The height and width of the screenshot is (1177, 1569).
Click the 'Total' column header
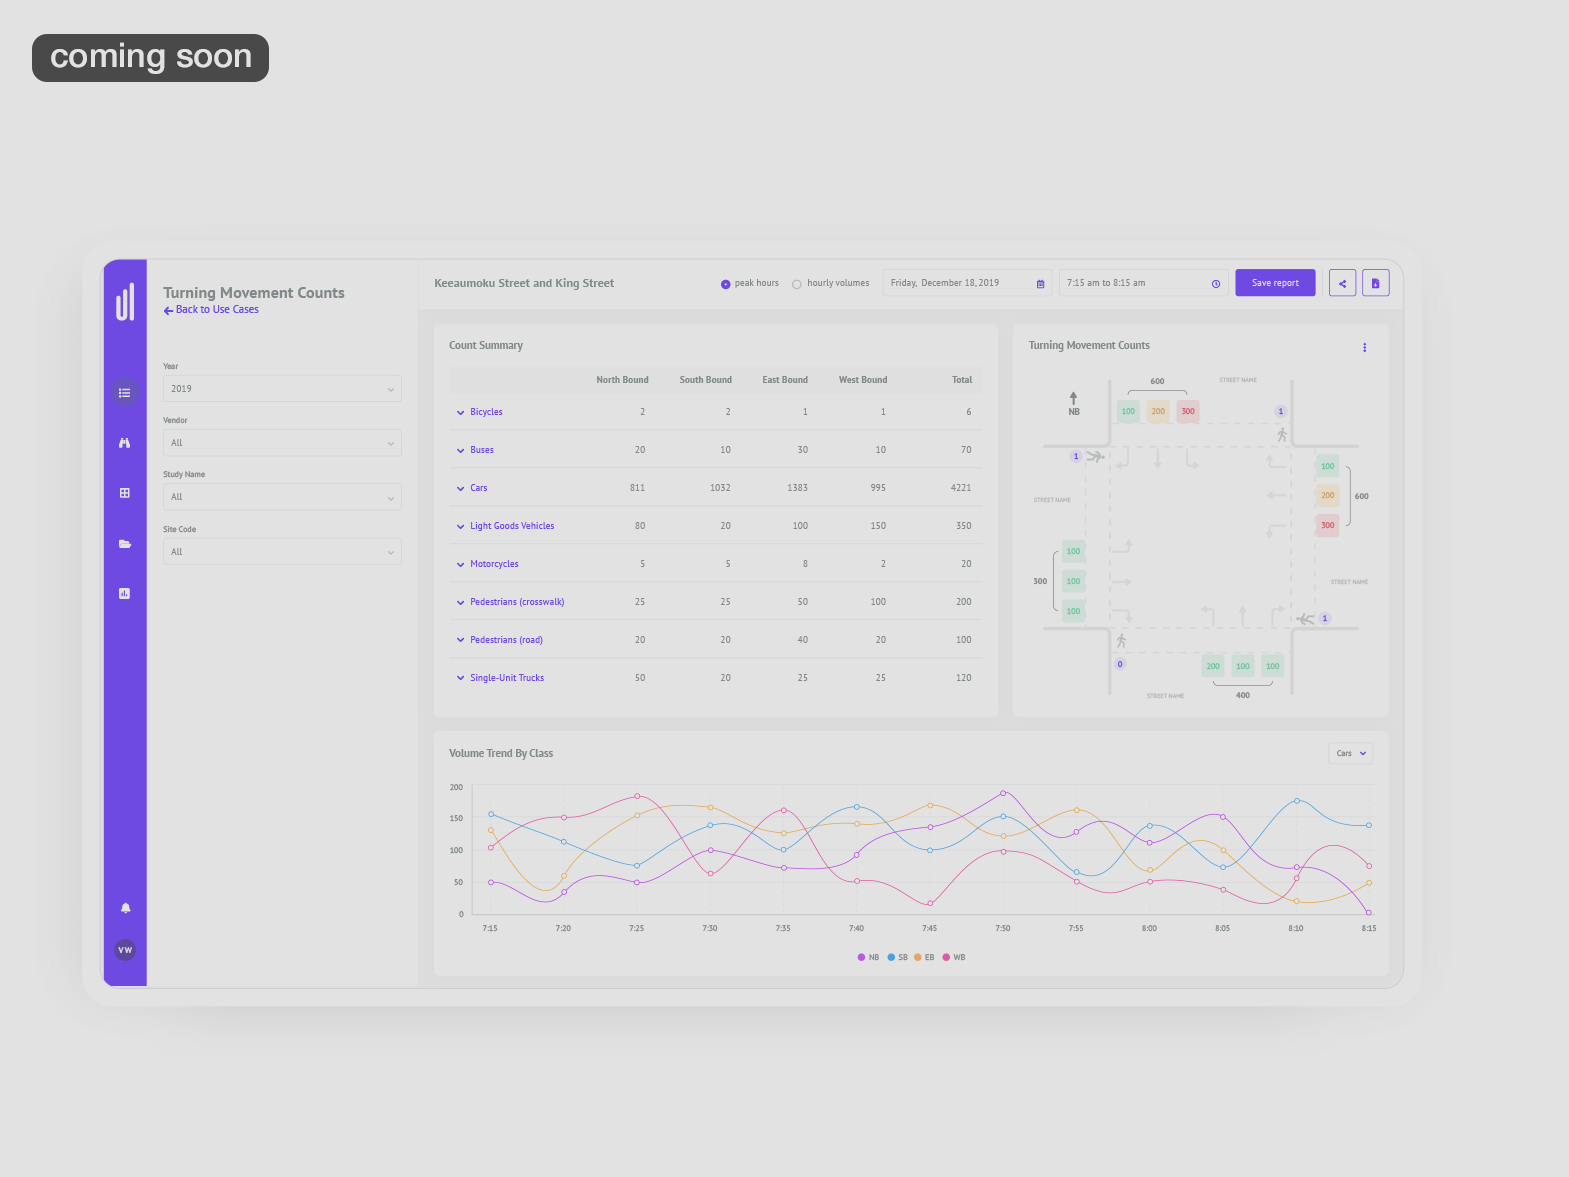coord(962,380)
